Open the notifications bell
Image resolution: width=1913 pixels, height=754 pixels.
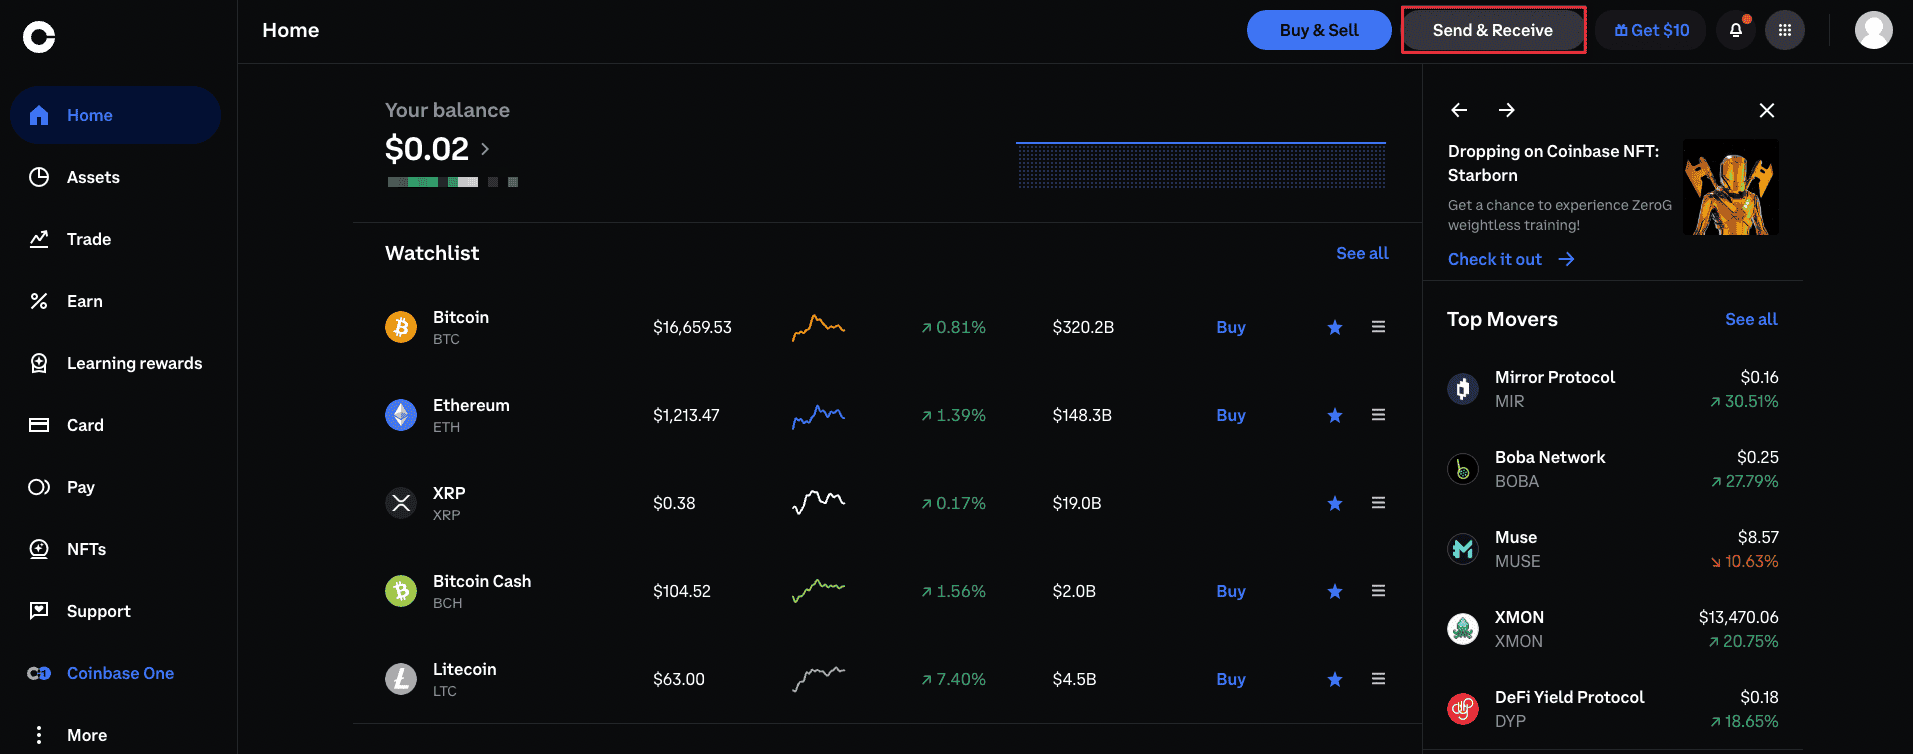coord(1736,30)
